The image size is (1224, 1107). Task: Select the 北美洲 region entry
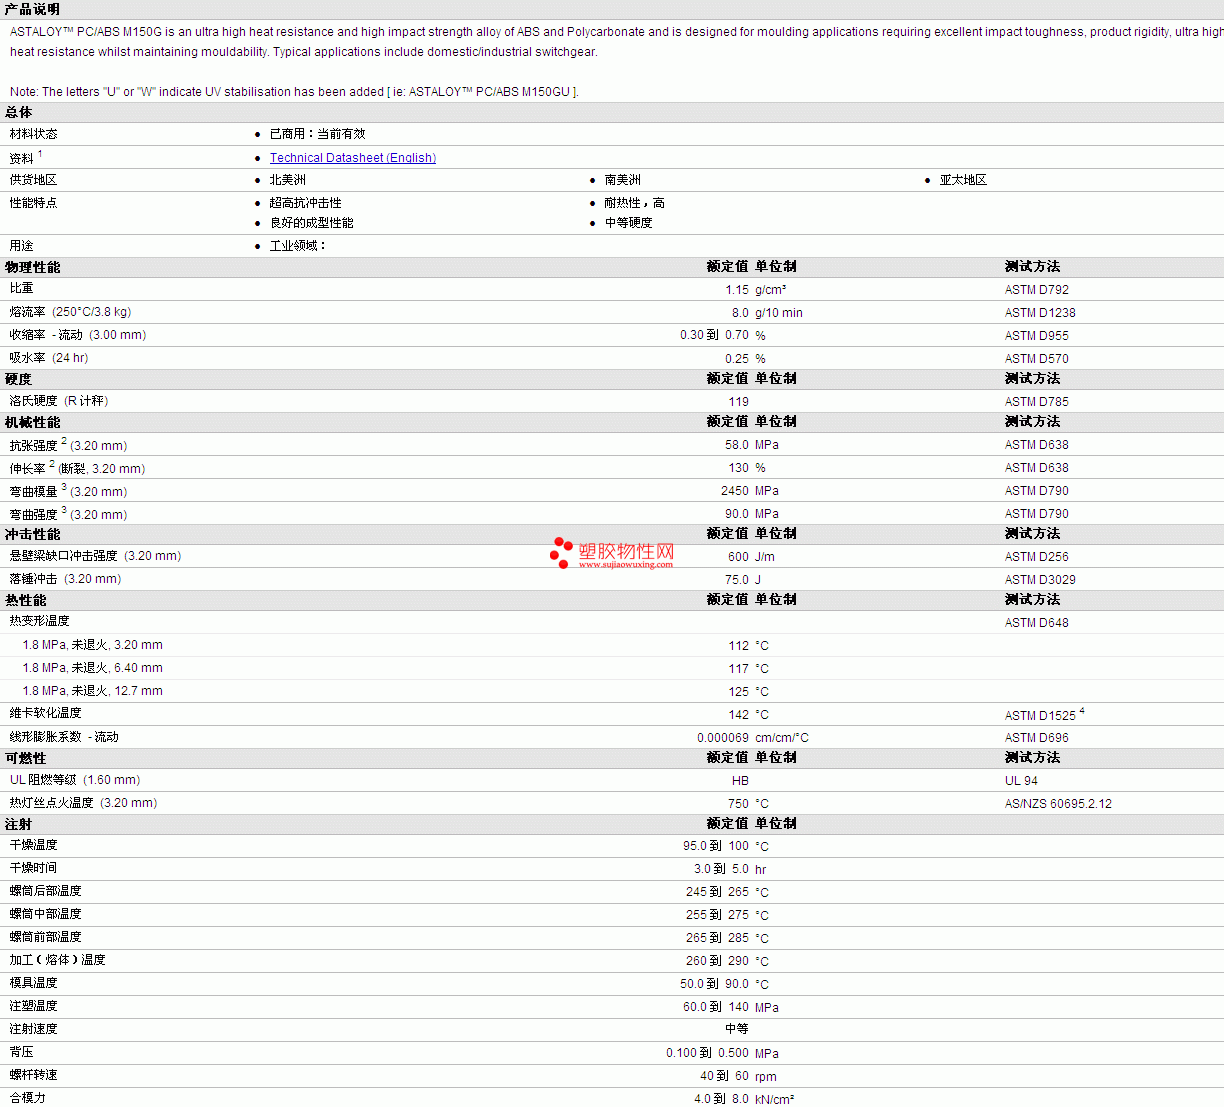pos(288,180)
